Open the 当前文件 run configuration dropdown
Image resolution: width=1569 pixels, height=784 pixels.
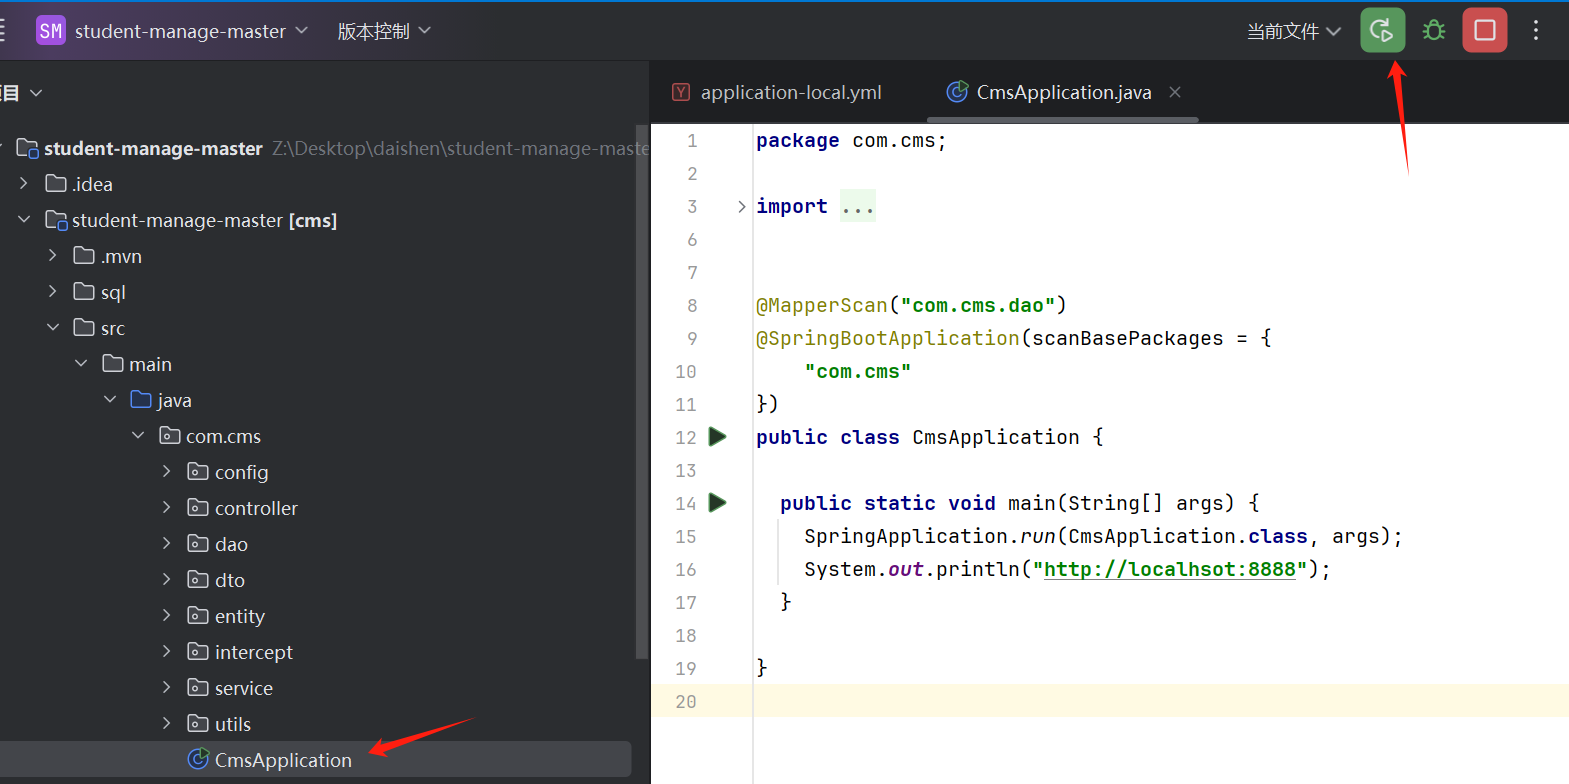(1293, 31)
